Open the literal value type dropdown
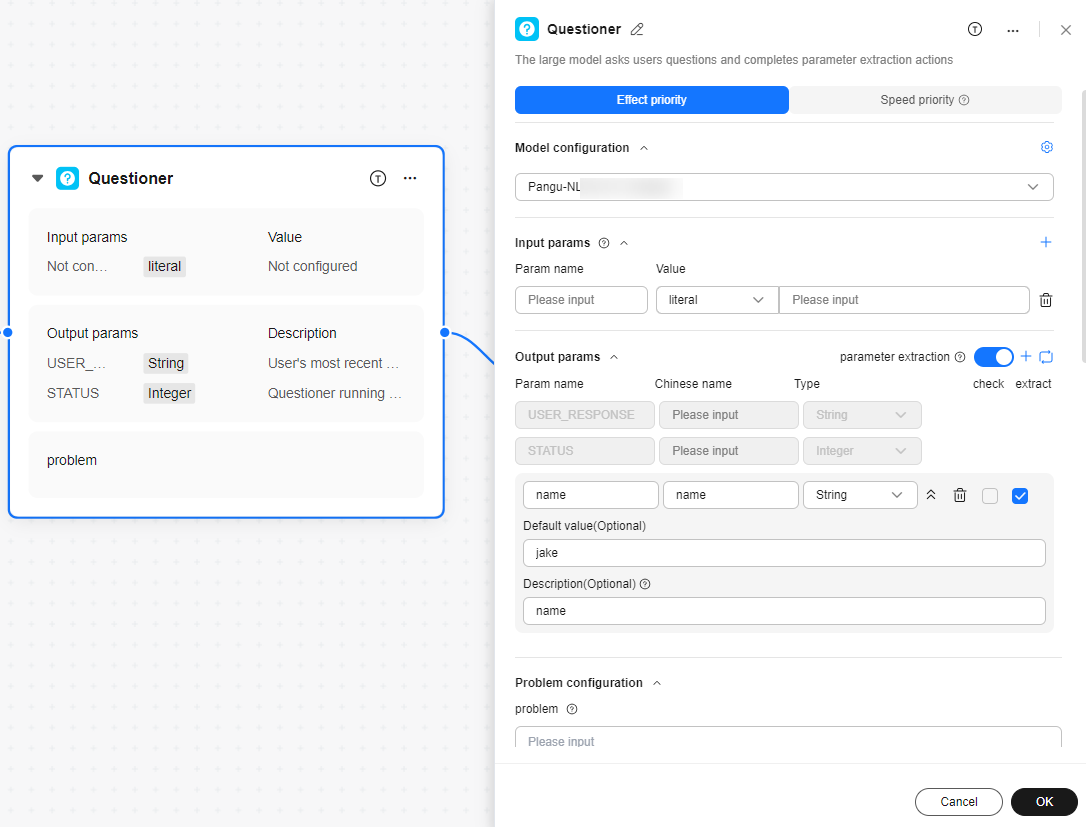 tap(716, 300)
